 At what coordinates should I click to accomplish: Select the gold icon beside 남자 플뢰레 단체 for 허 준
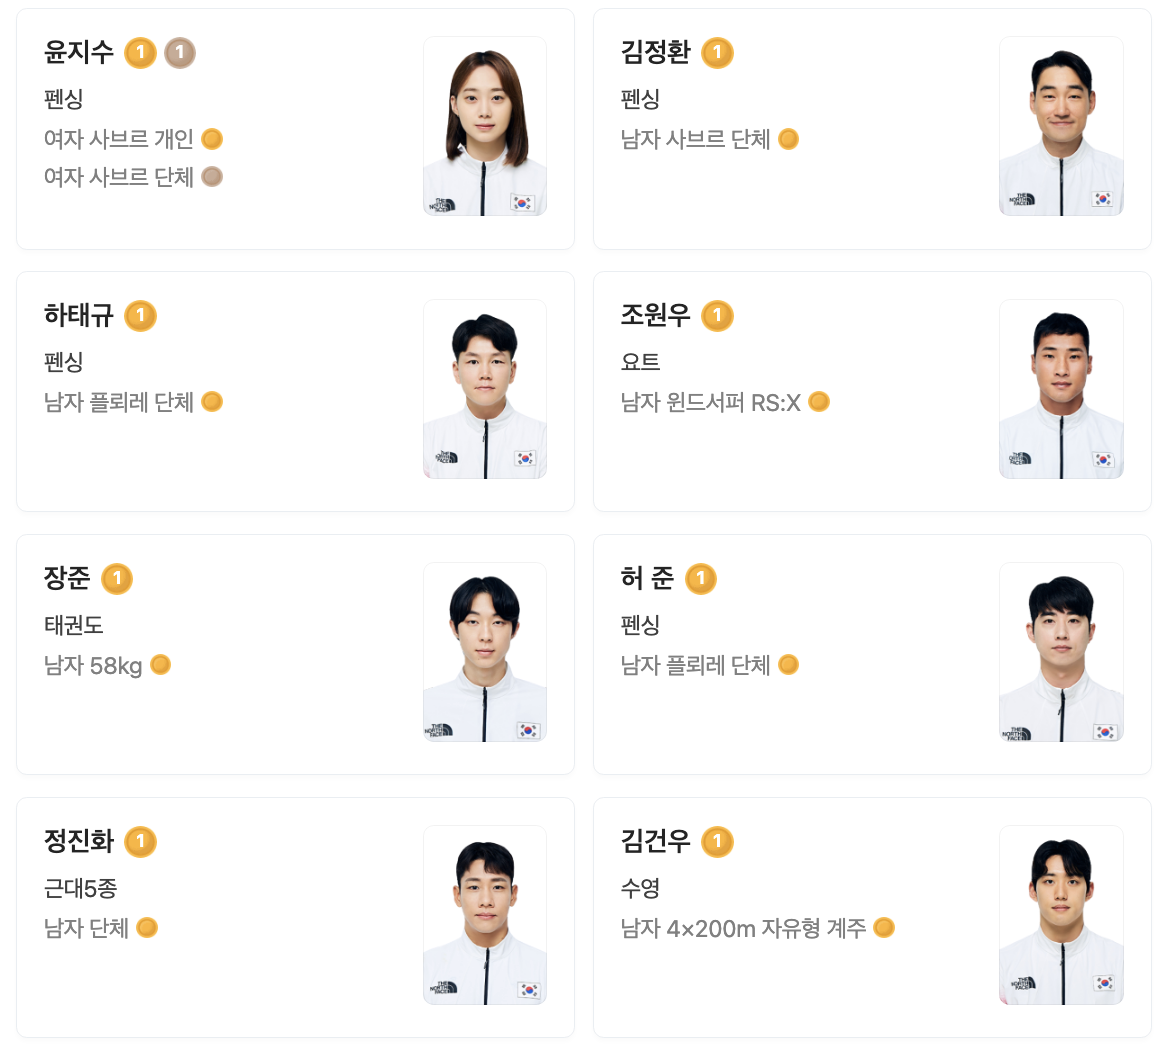pos(787,664)
